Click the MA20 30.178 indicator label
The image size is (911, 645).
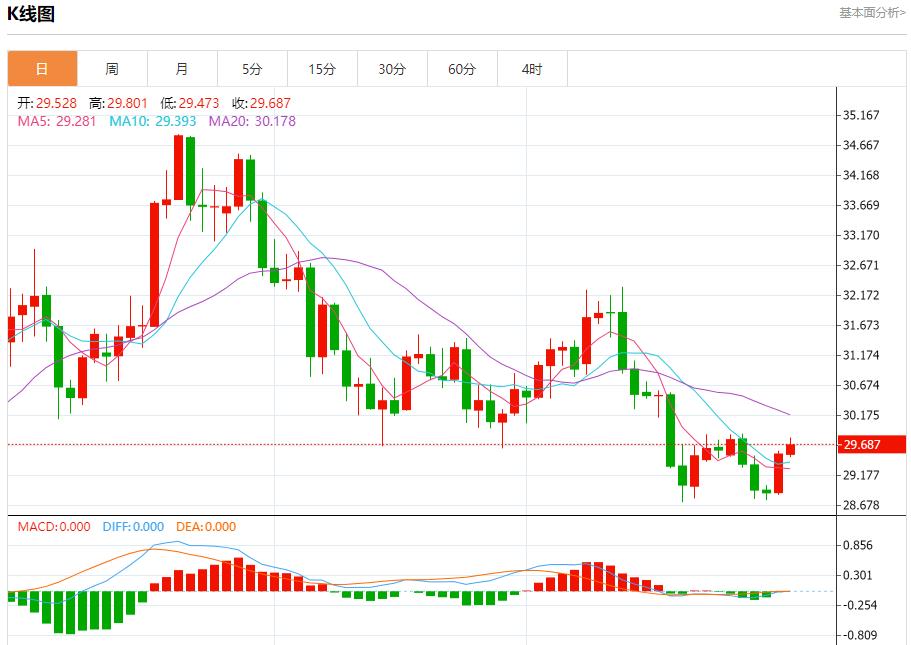(x=252, y=121)
